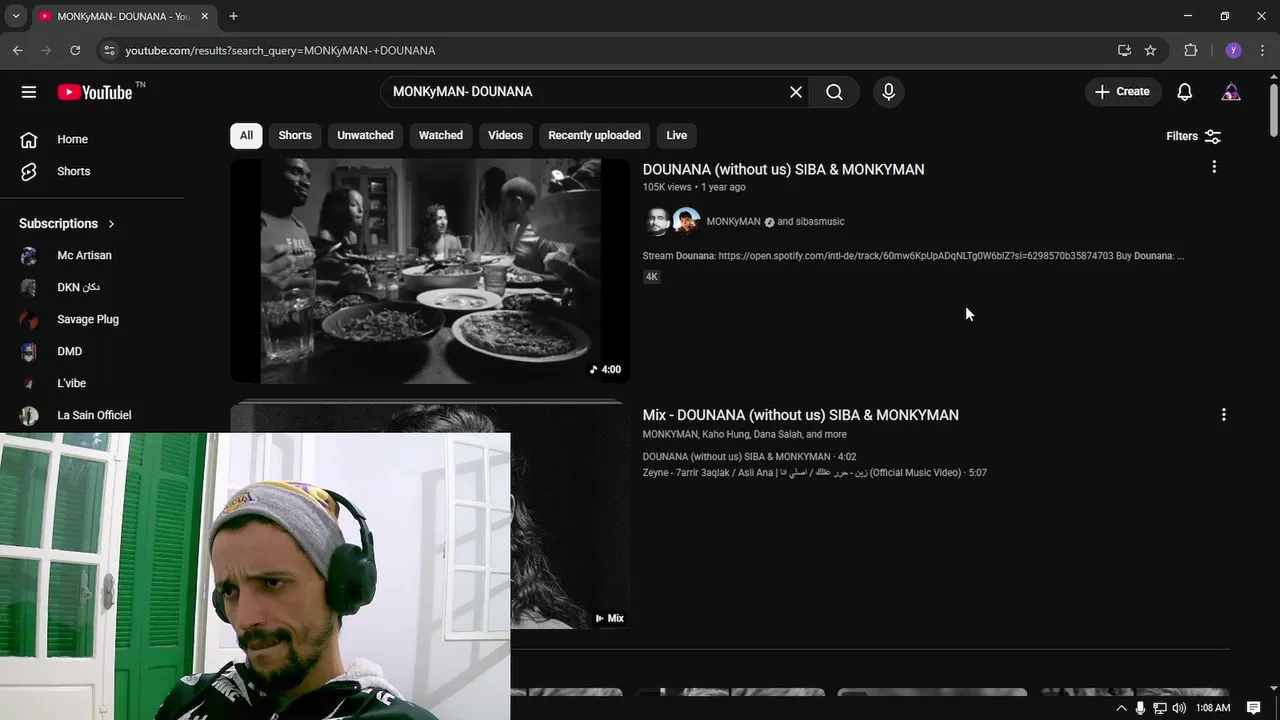
Task: Open Chrome profile avatar y
Action: click(1233, 50)
